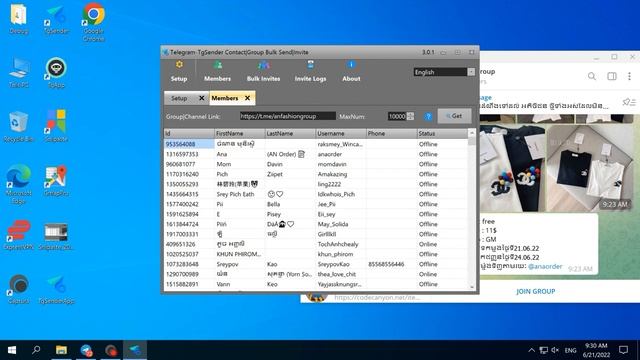This screenshot has width=640, height=360.
Task: Select the row with username momdavin
Action: 316,164
